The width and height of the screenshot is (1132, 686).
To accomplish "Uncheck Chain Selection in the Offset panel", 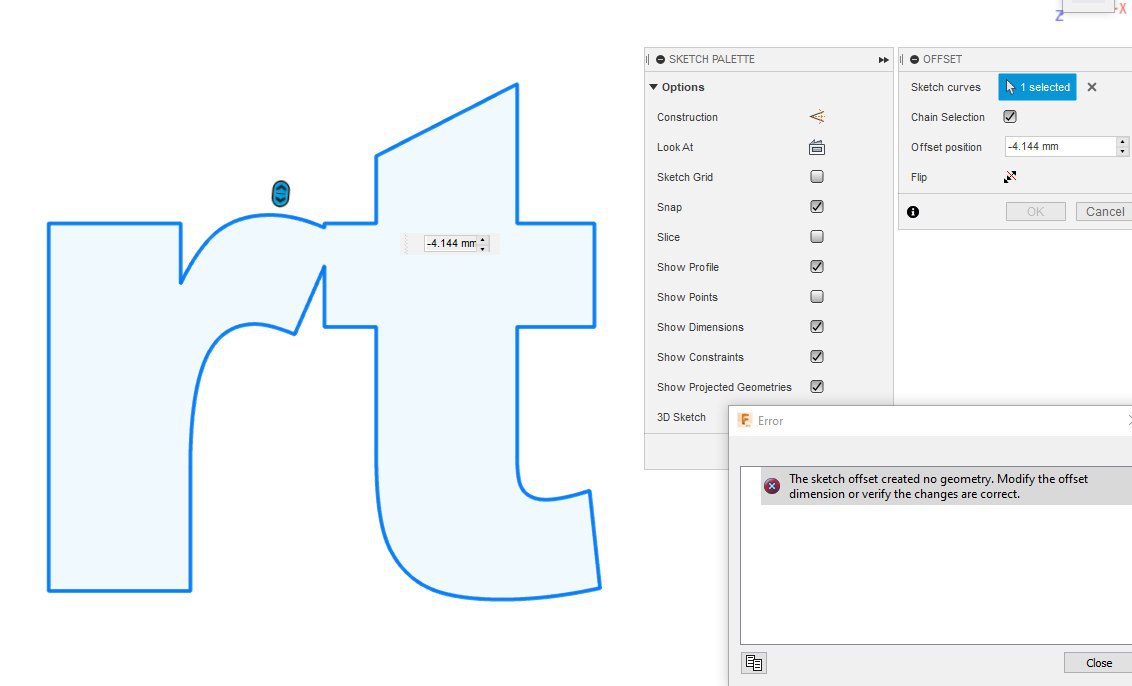I will coord(1010,116).
